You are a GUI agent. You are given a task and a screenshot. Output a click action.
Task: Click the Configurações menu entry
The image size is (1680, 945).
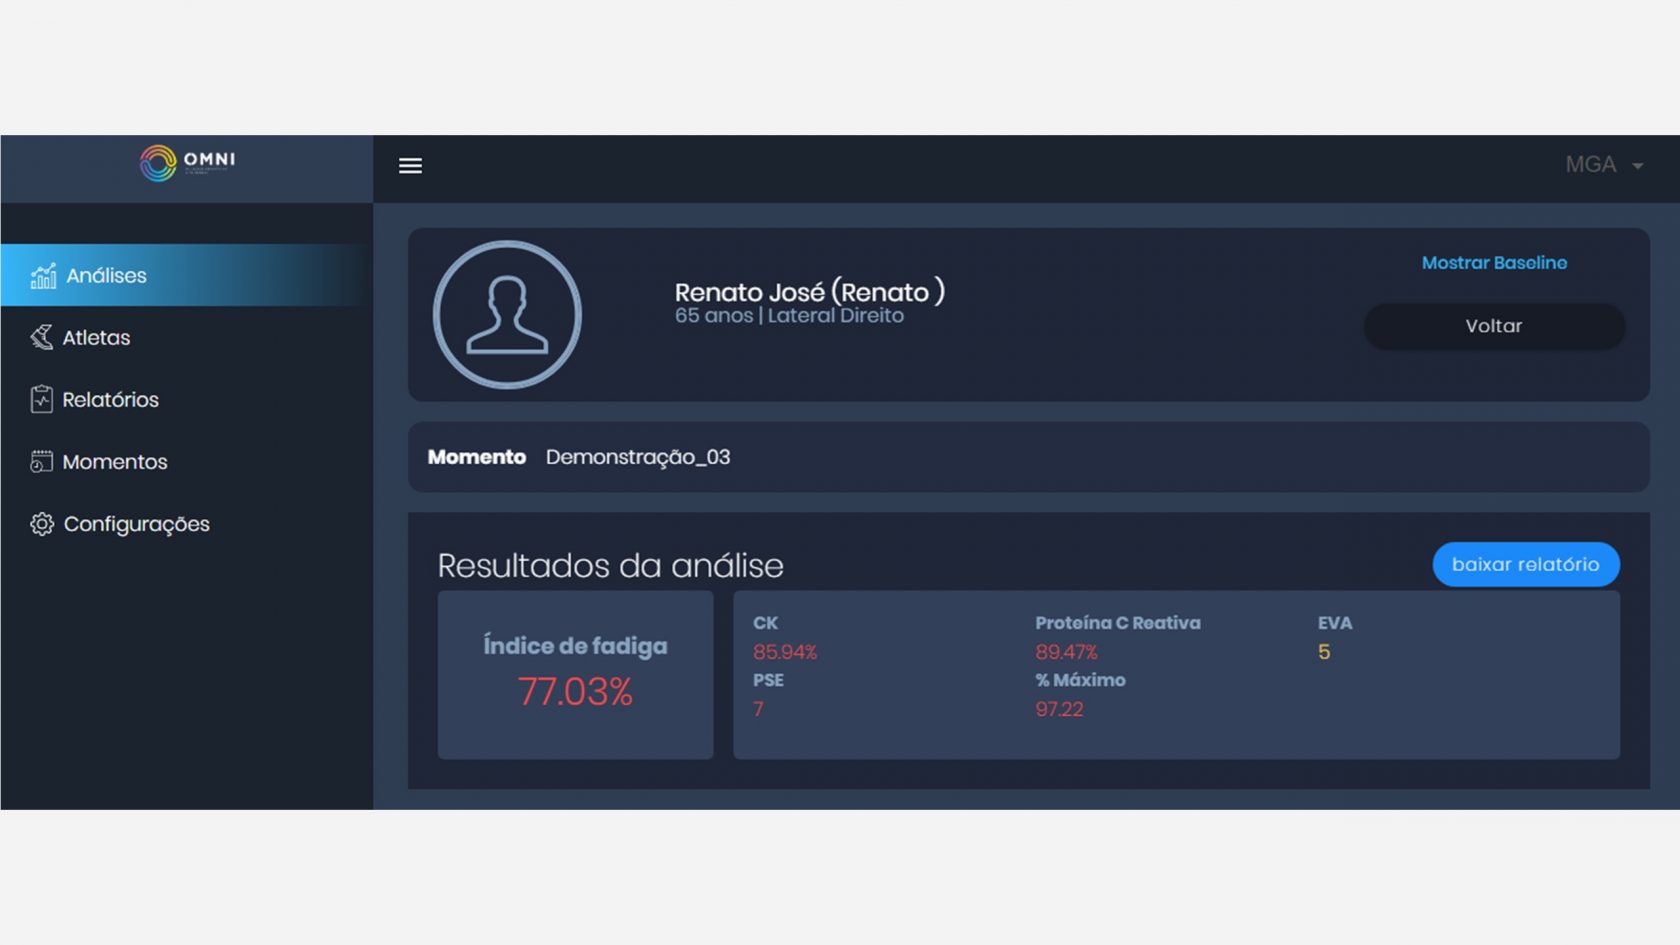(x=137, y=523)
